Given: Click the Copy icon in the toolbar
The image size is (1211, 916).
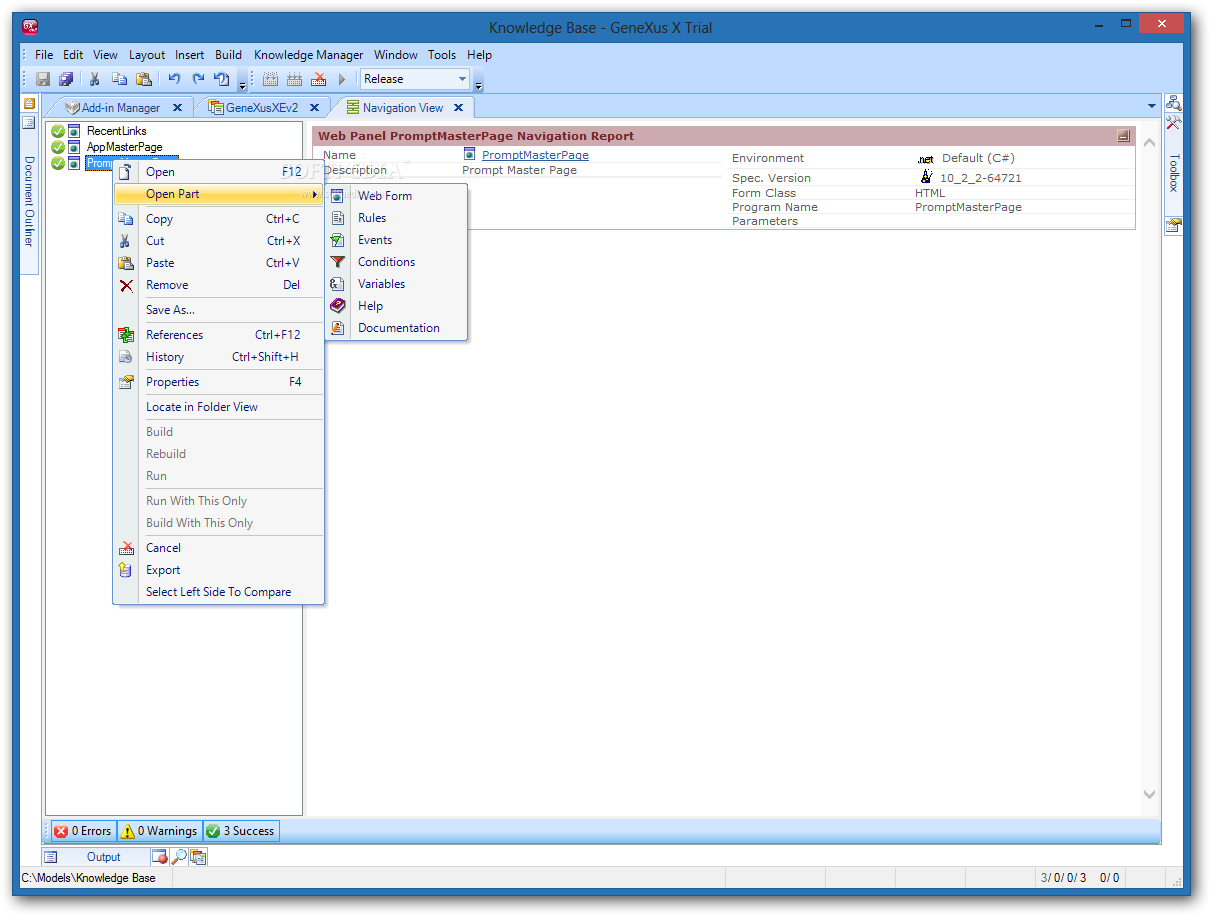Looking at the screenshot, I should [119, 79].
